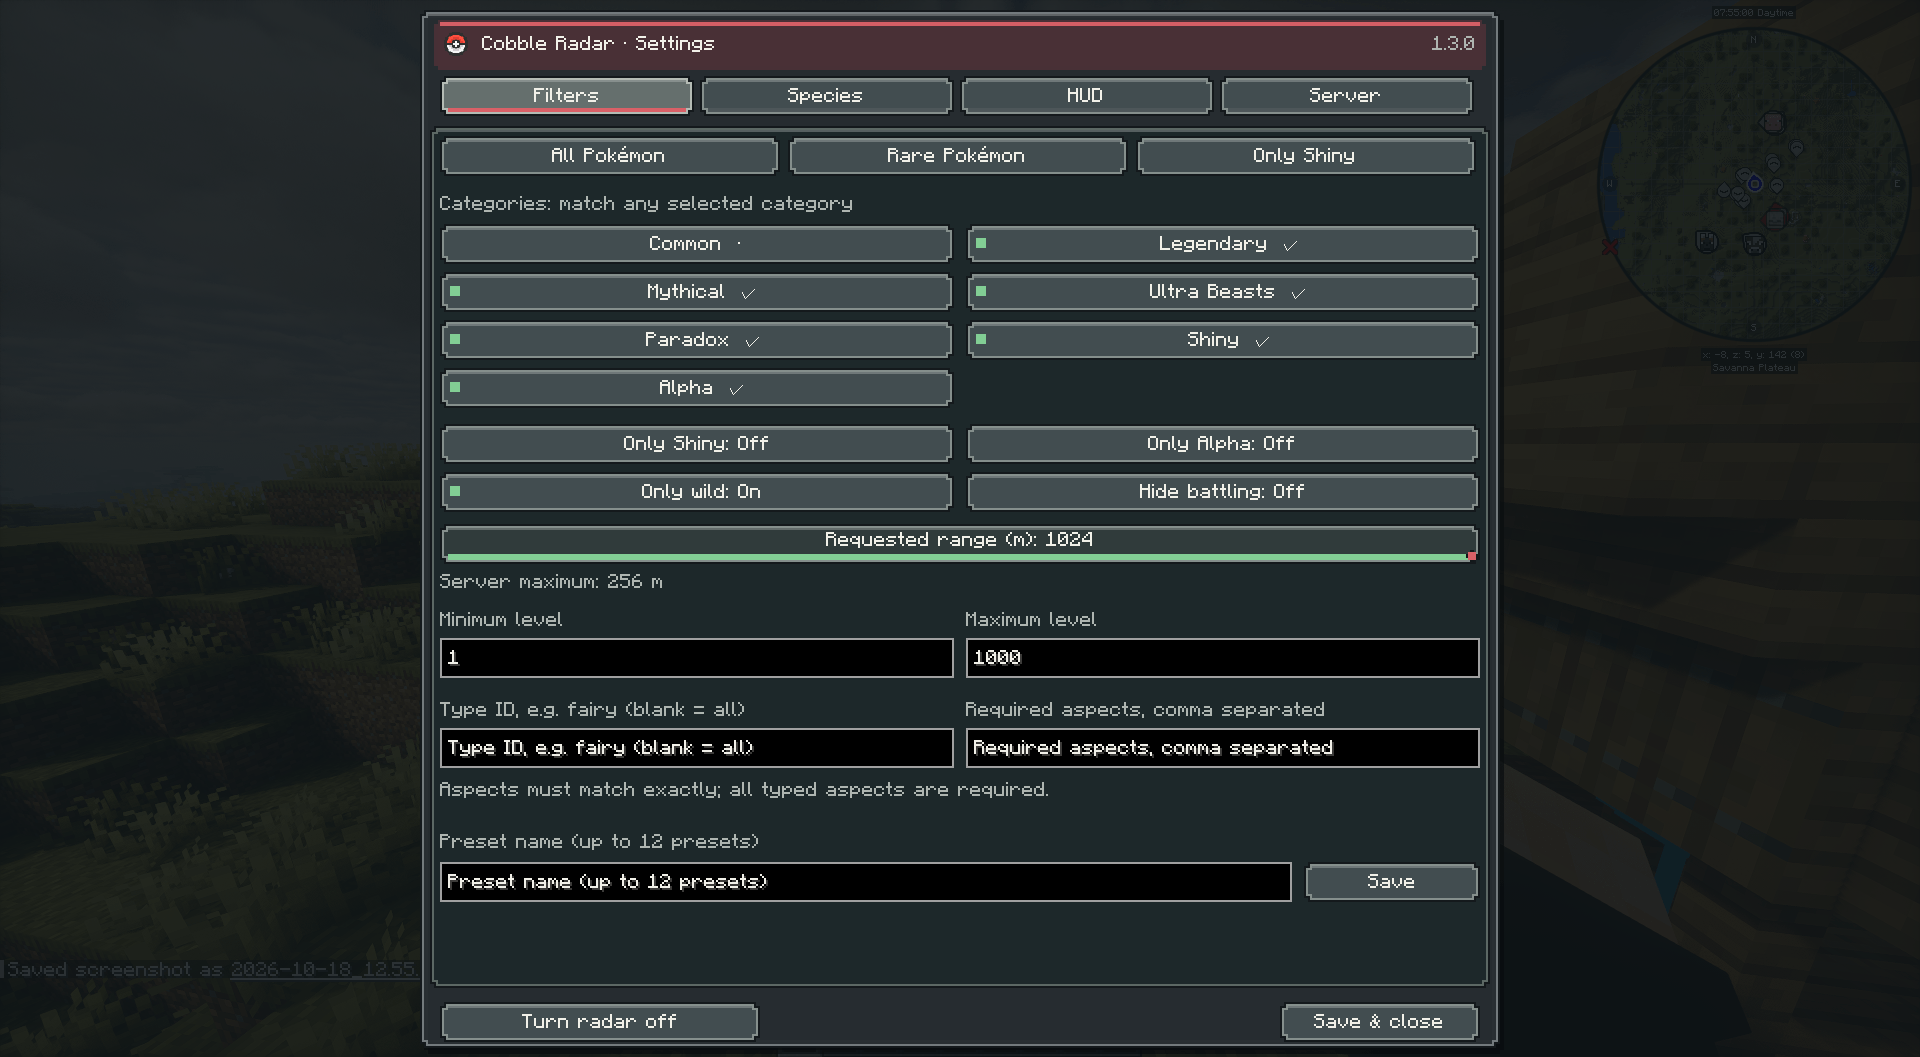Image resolution: width=1920 pixels, height=1057 pixels.
Task: Click Turn radar off
Action: click(599, 1022)
